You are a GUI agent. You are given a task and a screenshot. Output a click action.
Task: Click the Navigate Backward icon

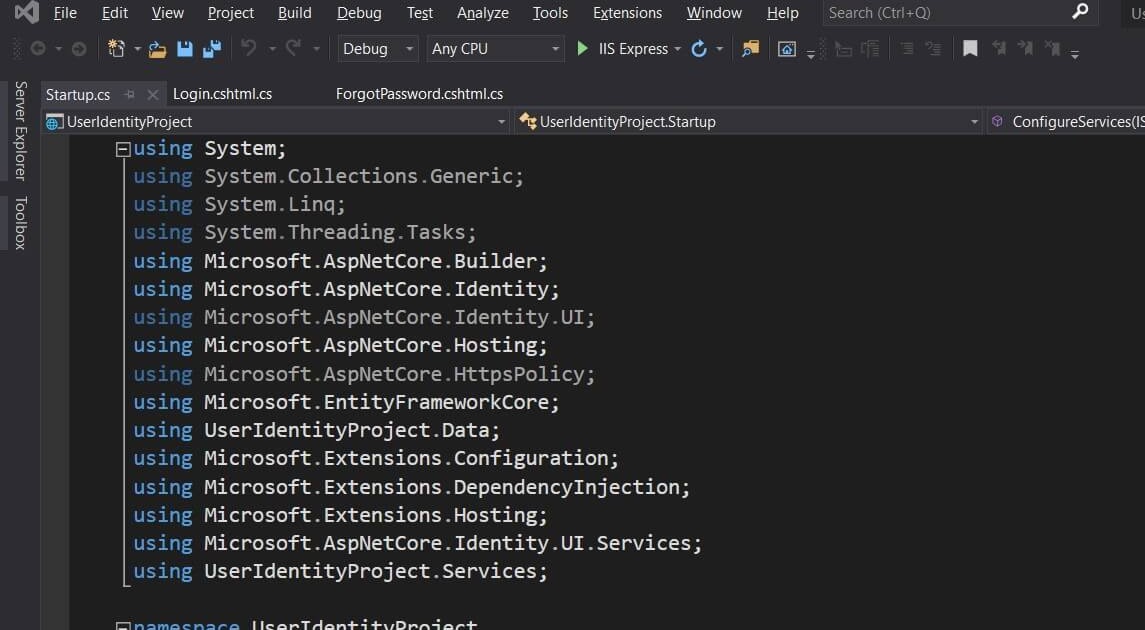coord(37,48)
